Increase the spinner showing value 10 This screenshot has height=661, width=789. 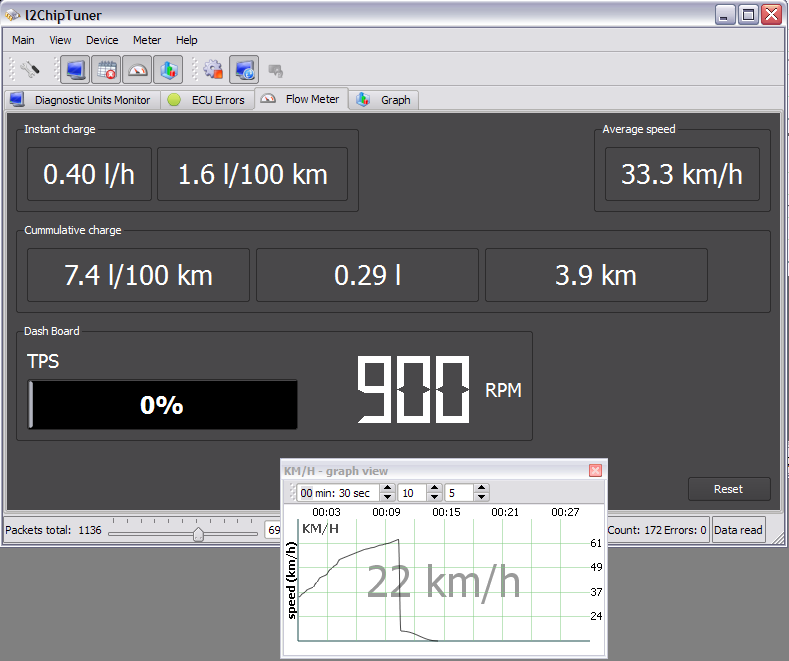434,488
